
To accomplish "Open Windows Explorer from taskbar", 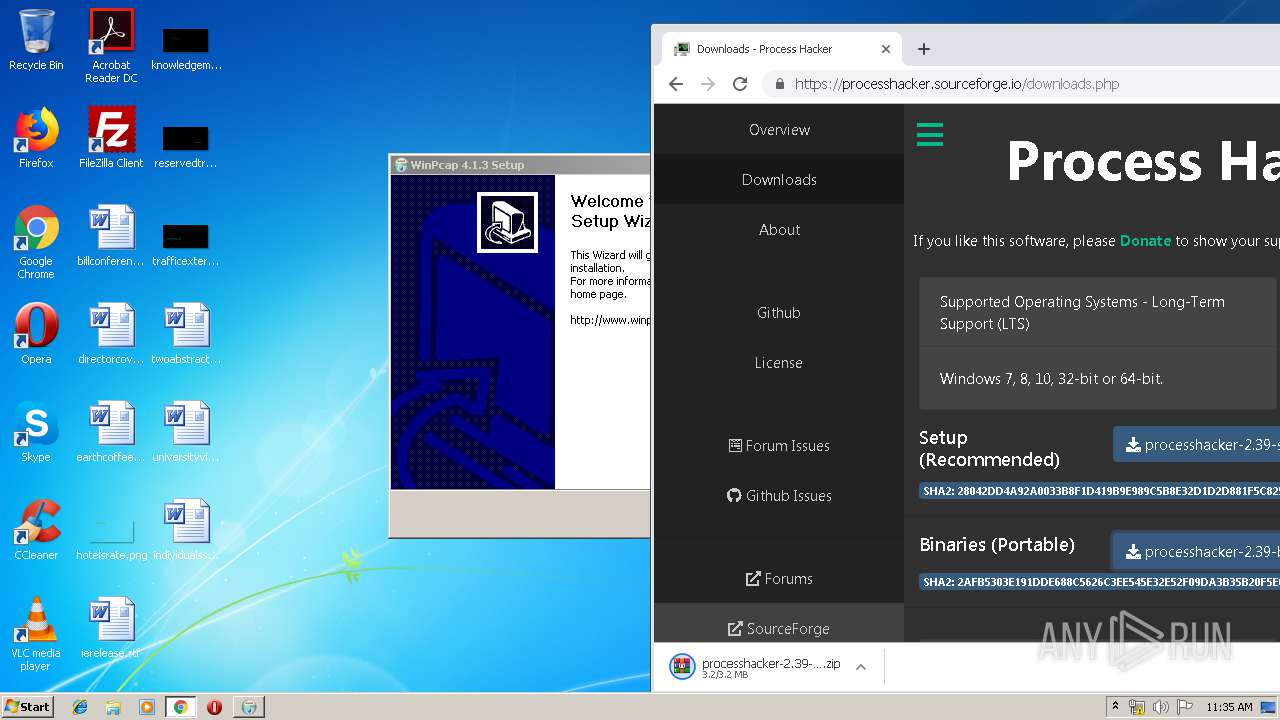I will [113, 707].
